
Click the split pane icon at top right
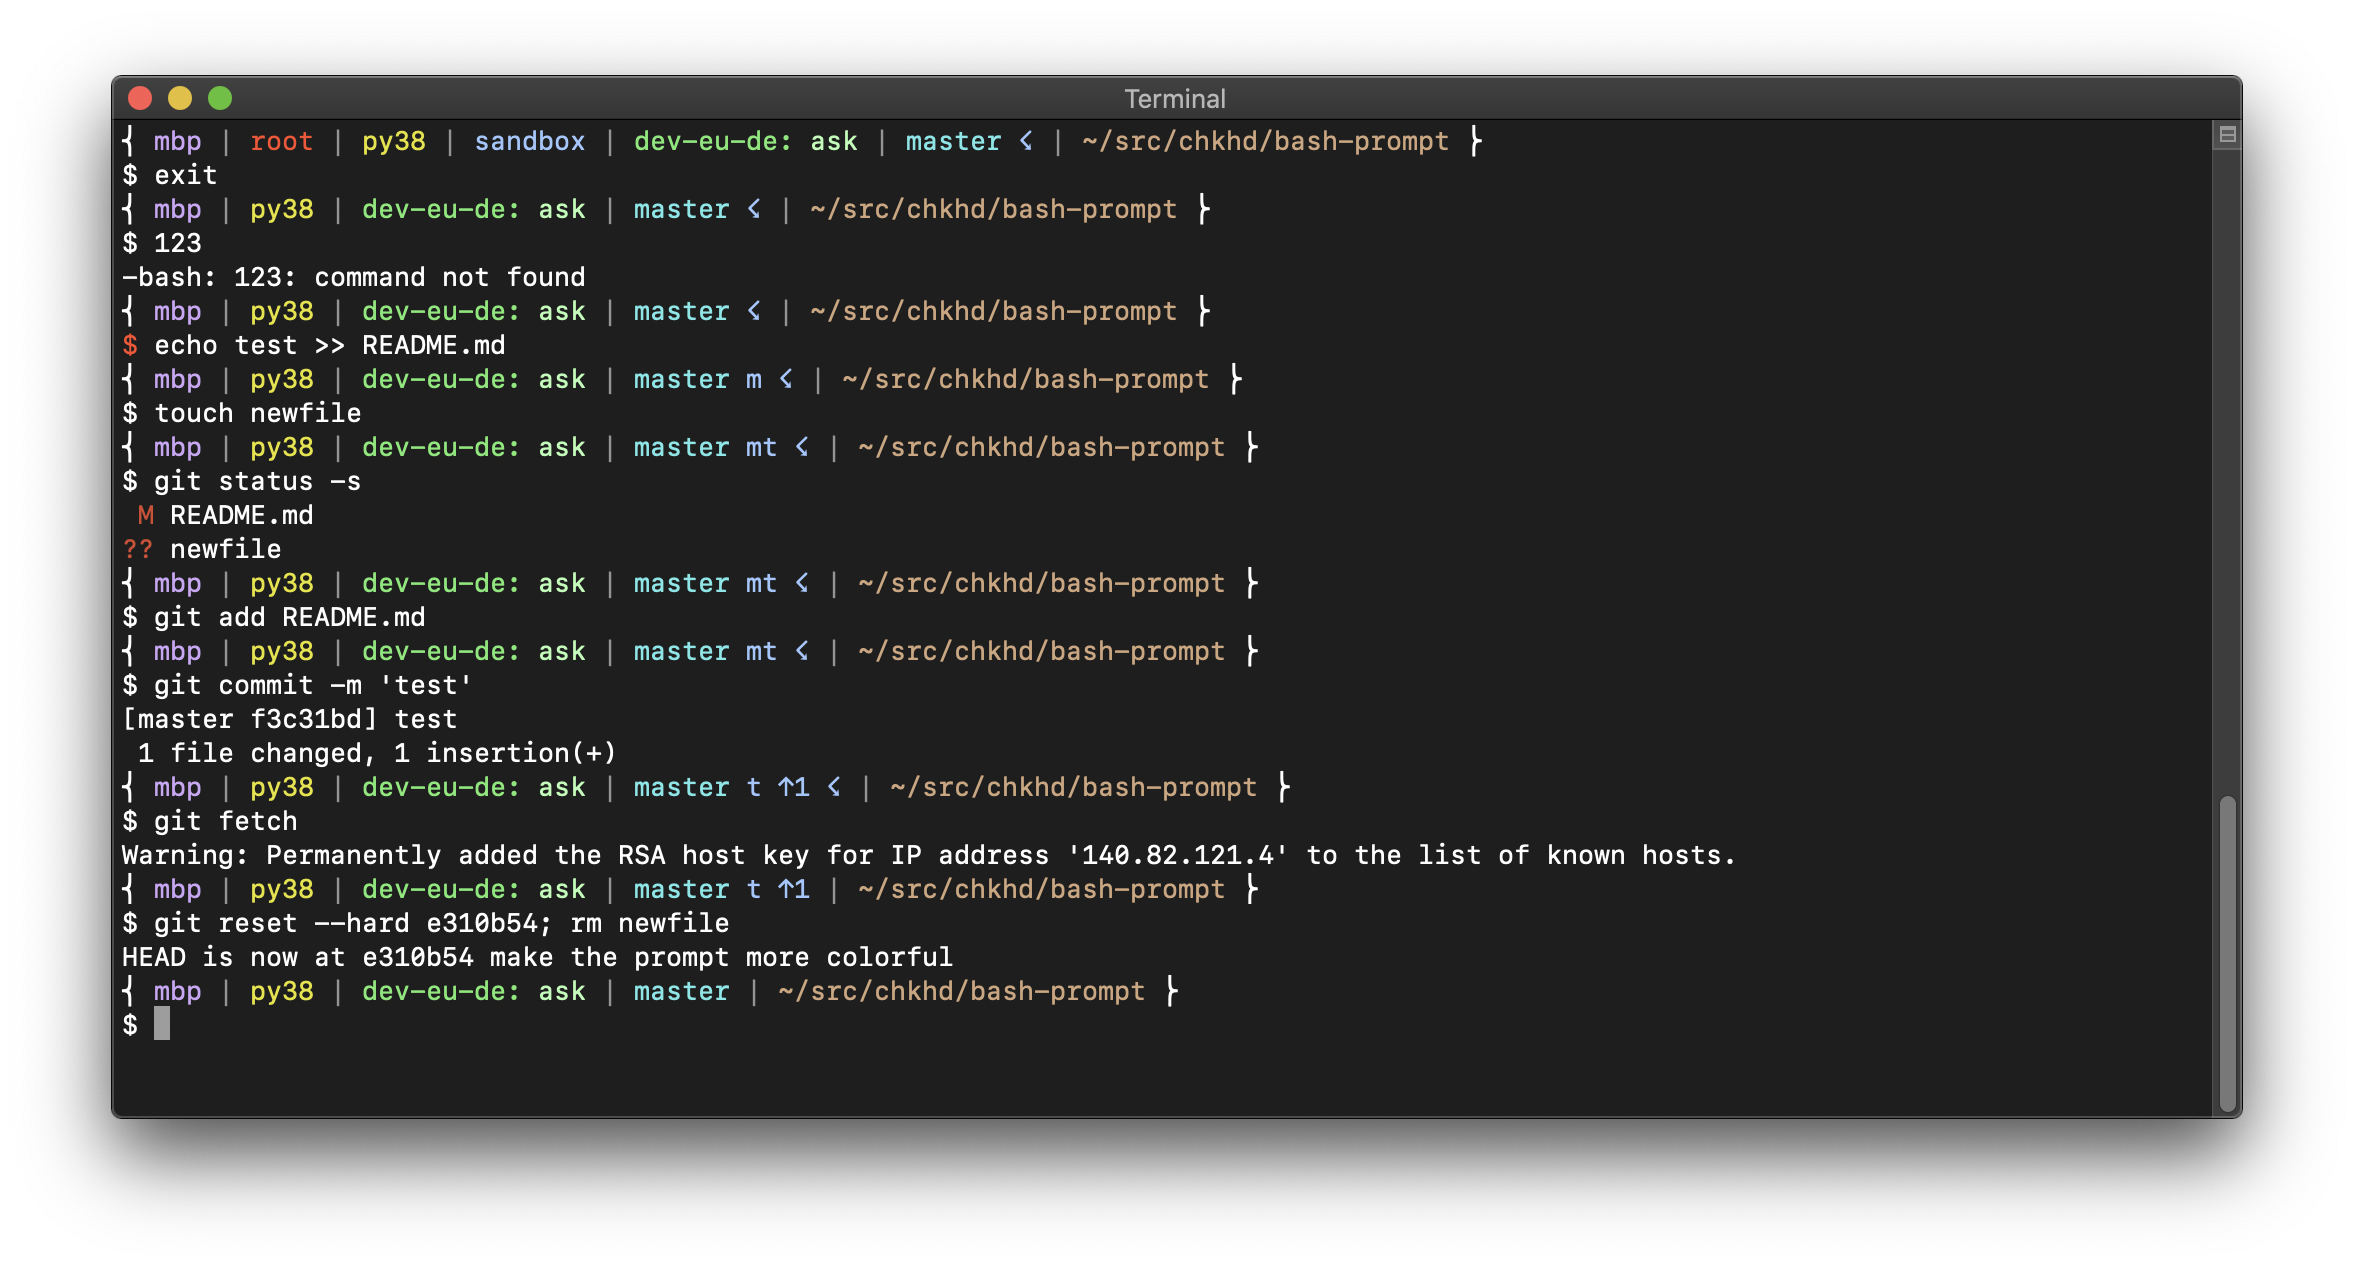pos(2227,134)
